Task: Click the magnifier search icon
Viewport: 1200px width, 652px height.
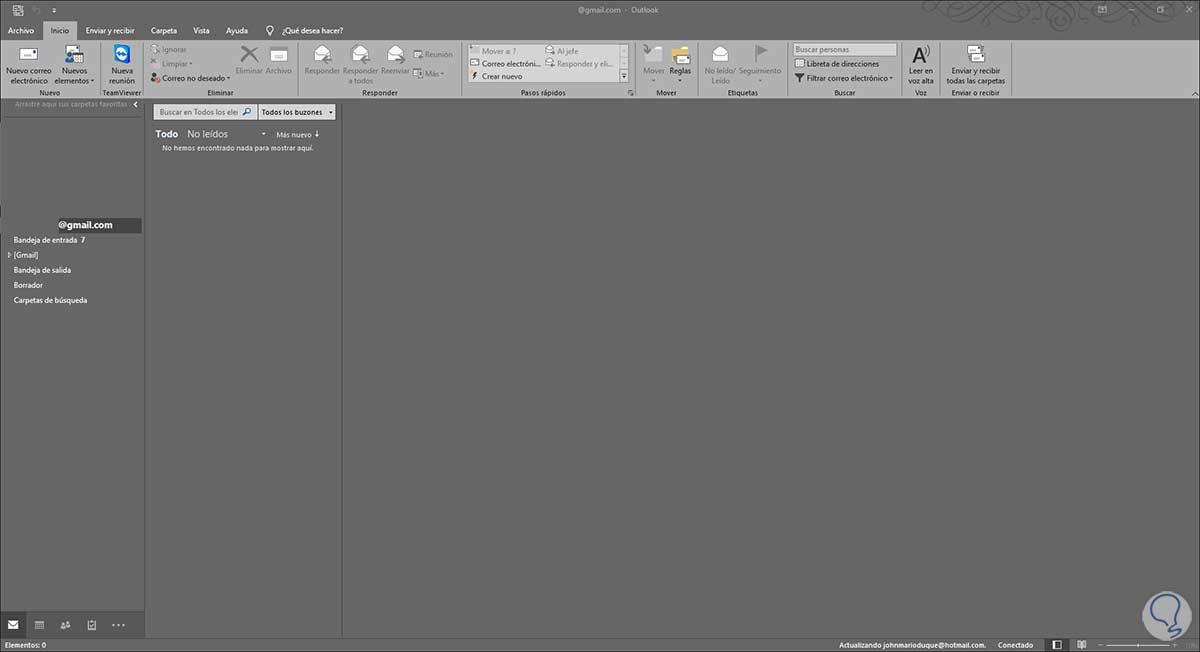Action: tap(247, 112)
